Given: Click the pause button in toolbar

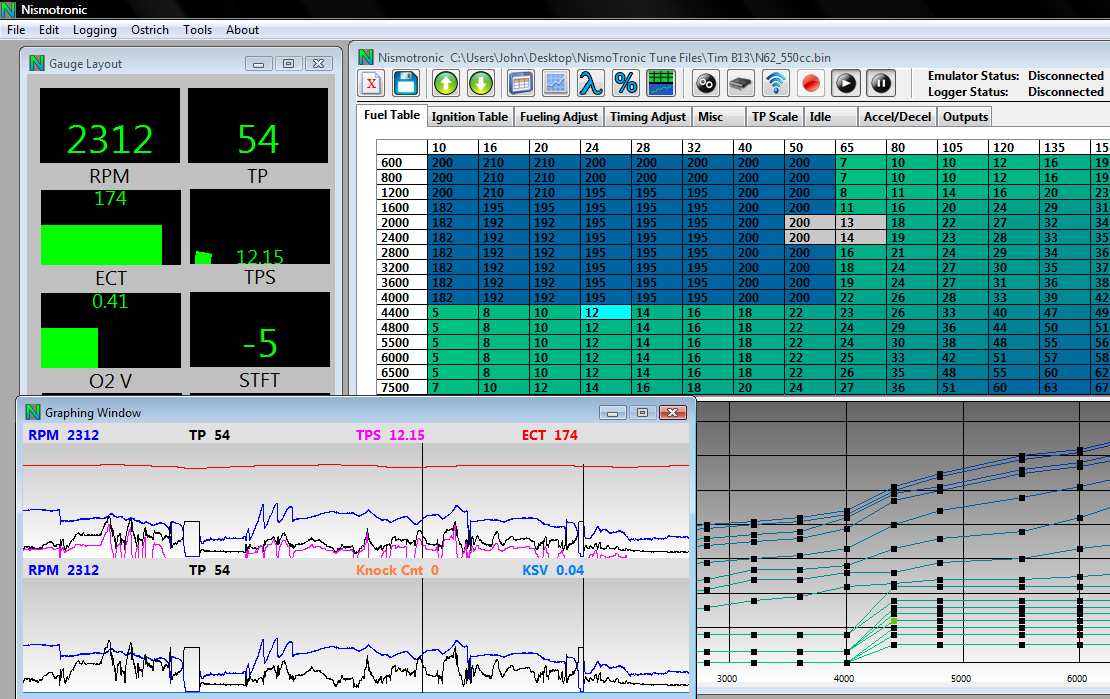Looking at the screenshot, I should coord(880,83).
